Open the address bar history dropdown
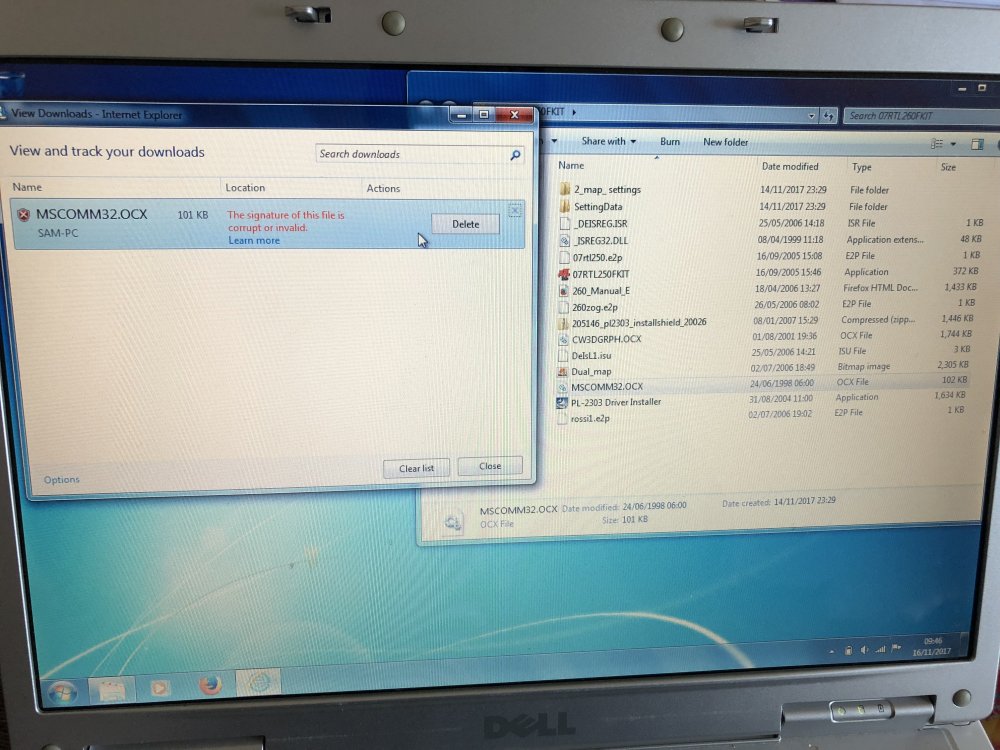The image size is (1000, 750). pos(810,116)
